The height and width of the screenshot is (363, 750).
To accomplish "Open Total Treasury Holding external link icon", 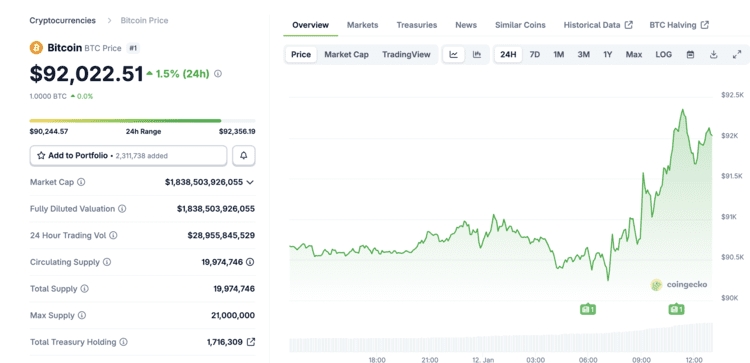I will [x=251, y=342].
